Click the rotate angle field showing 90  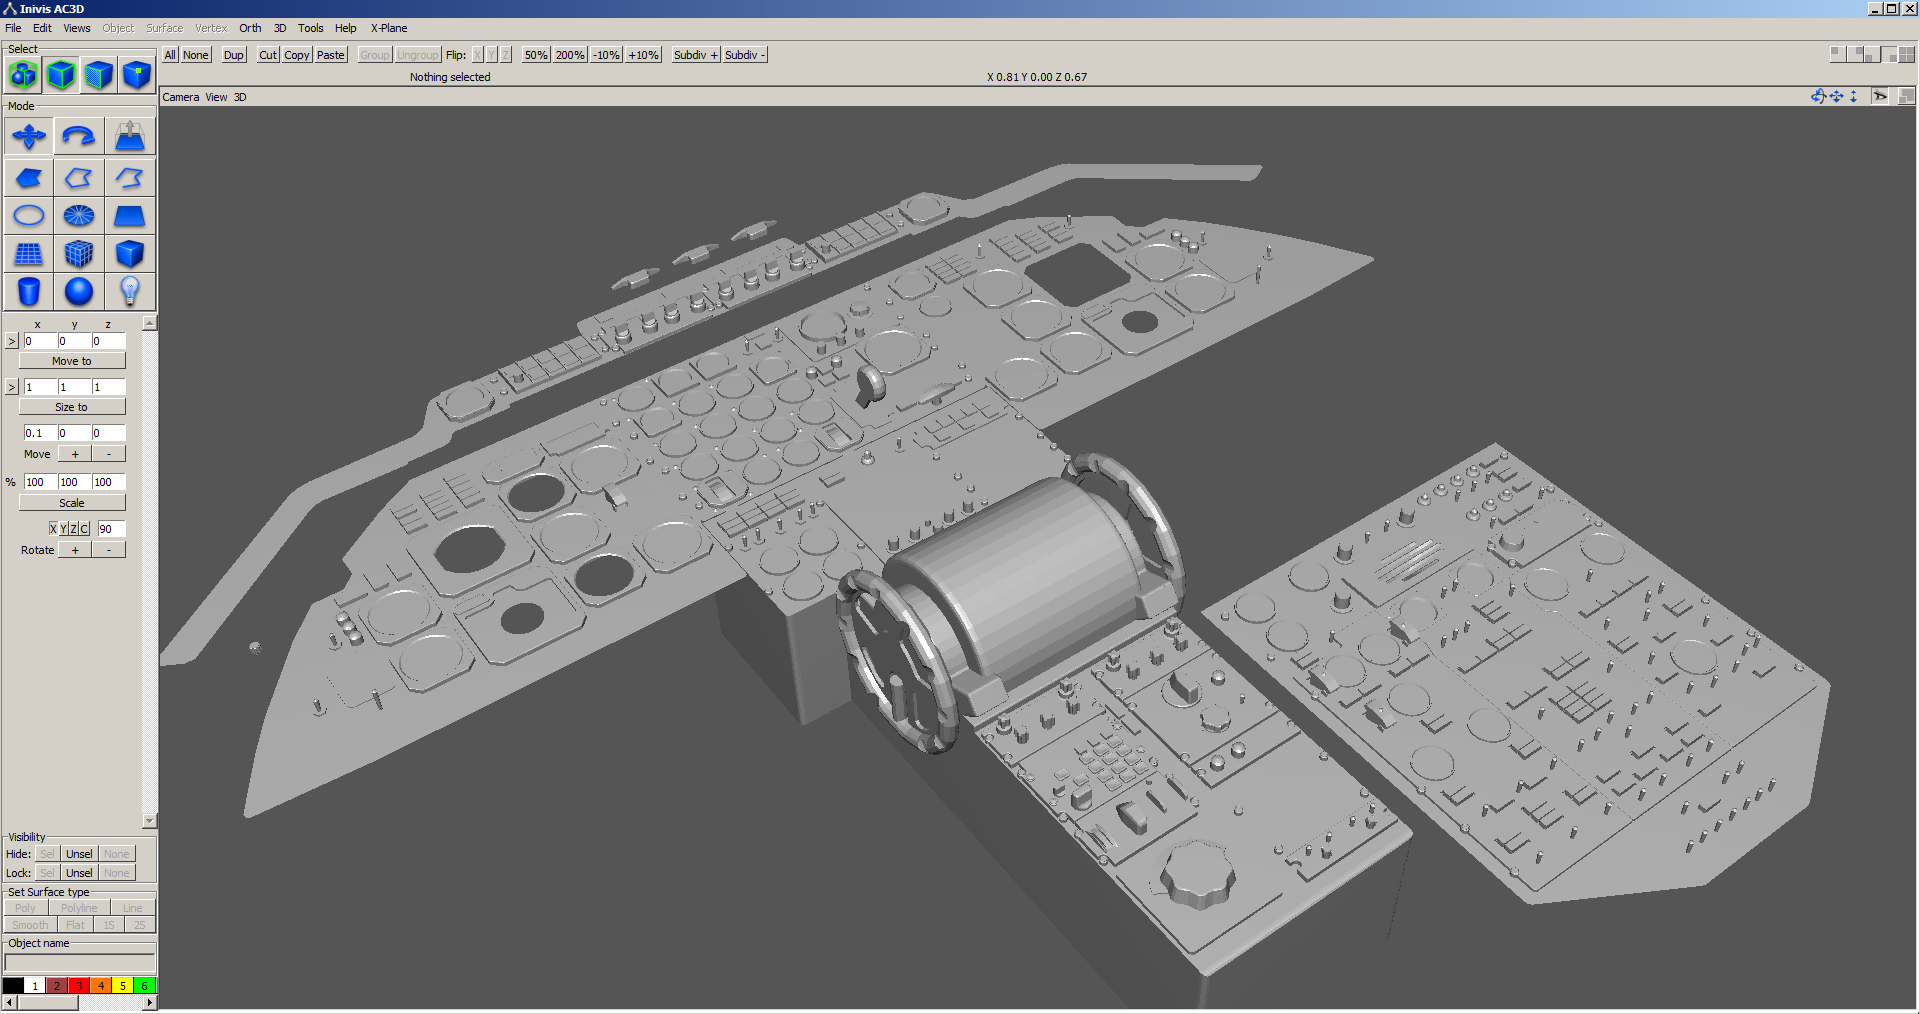click(110, 529)
